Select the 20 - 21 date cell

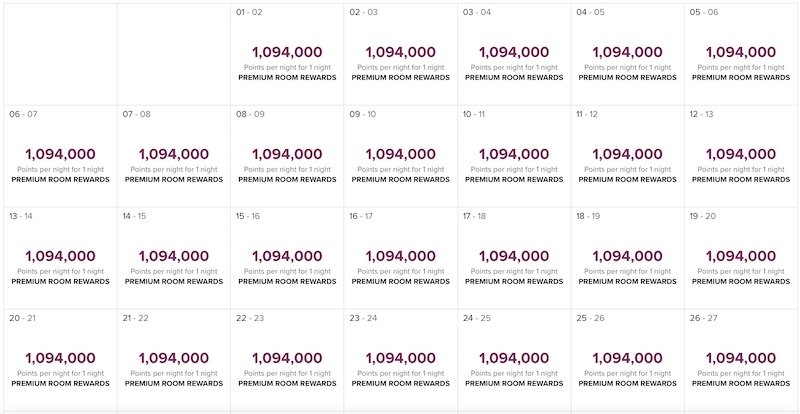point(60,360)
